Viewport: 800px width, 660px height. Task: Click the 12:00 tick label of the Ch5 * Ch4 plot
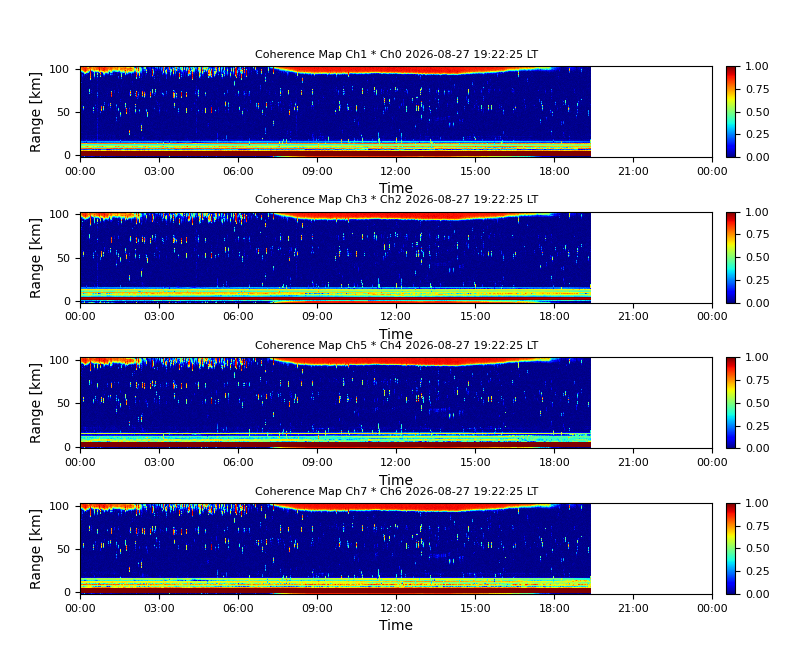(396, 463)
